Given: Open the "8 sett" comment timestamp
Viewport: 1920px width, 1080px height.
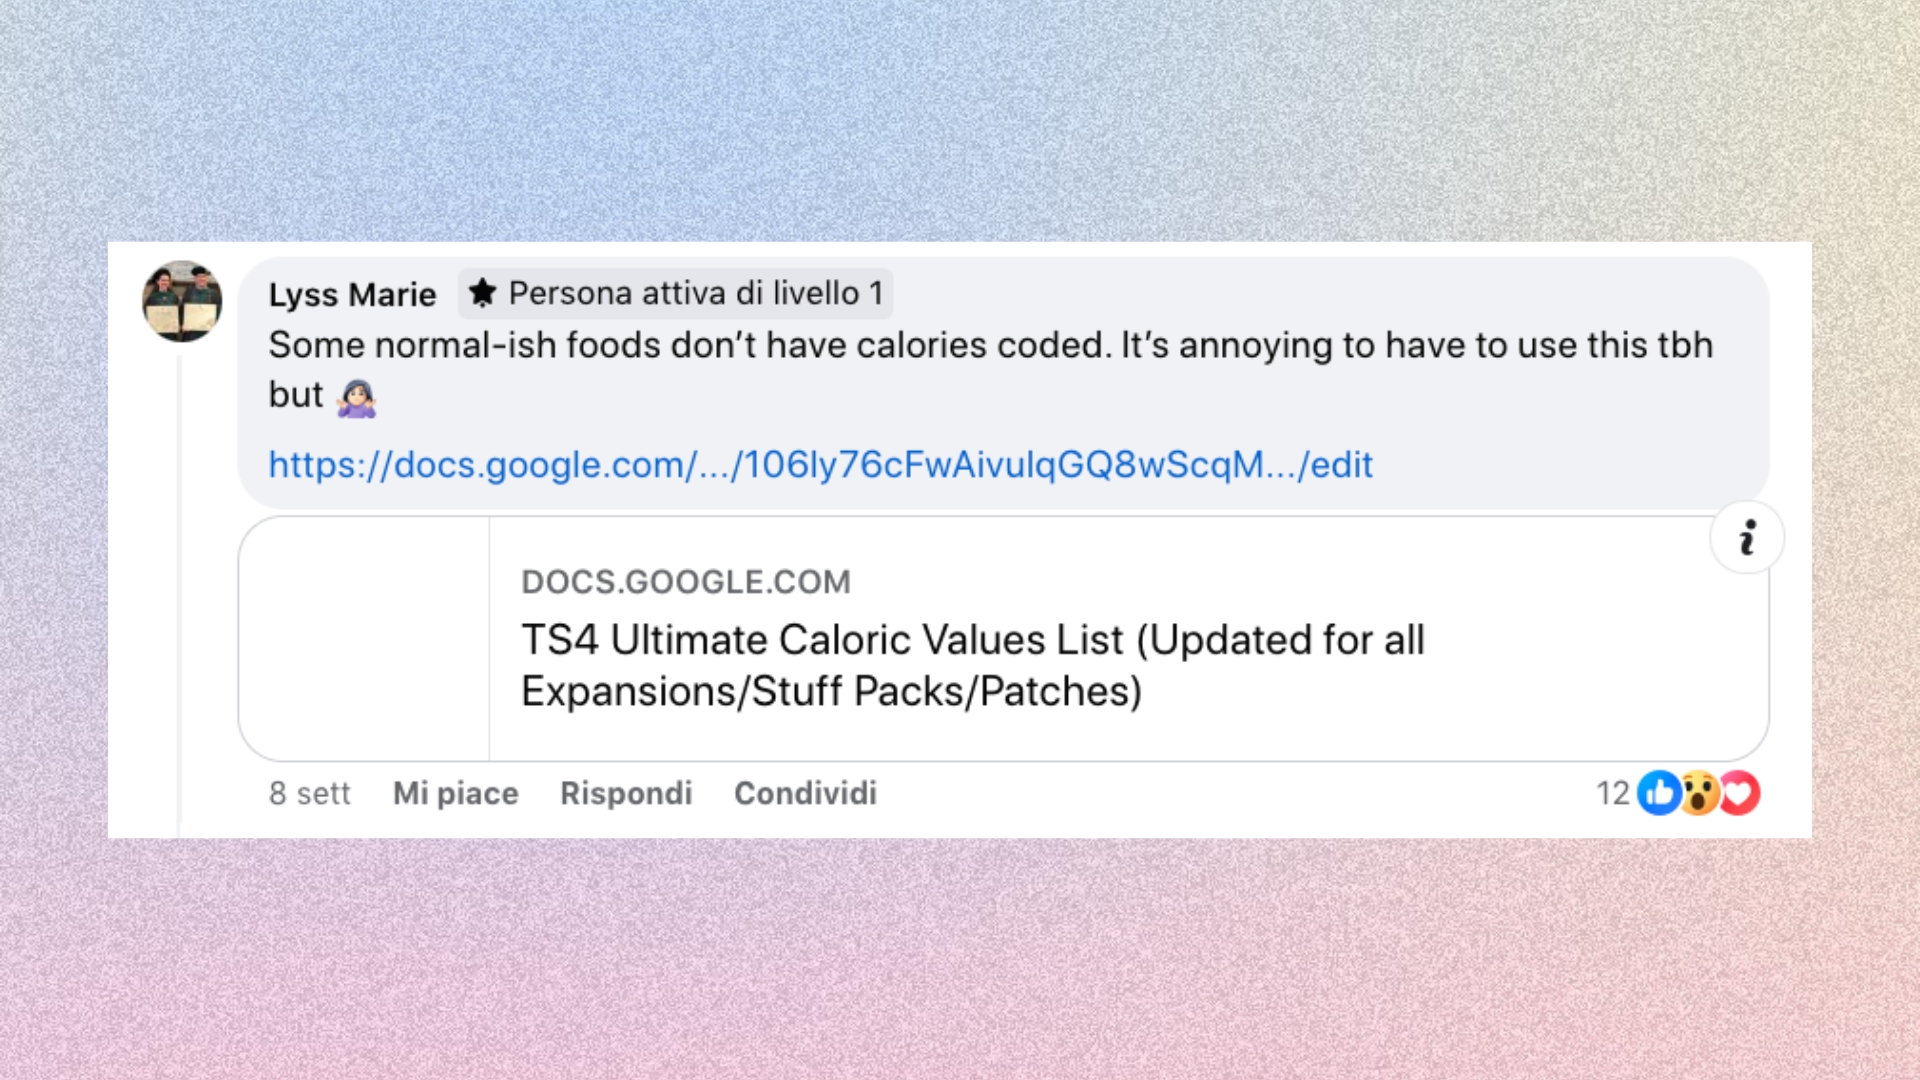Looking at the screenshot, I should tap(309, 793).
